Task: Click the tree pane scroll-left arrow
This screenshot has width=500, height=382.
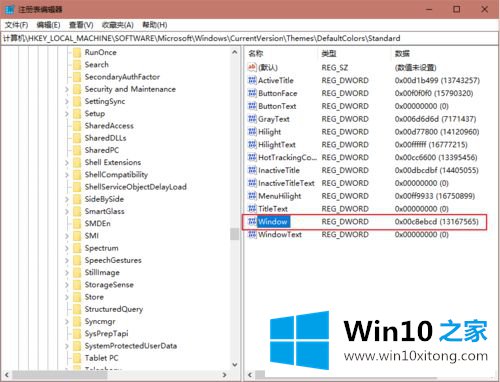Action: 6,375
